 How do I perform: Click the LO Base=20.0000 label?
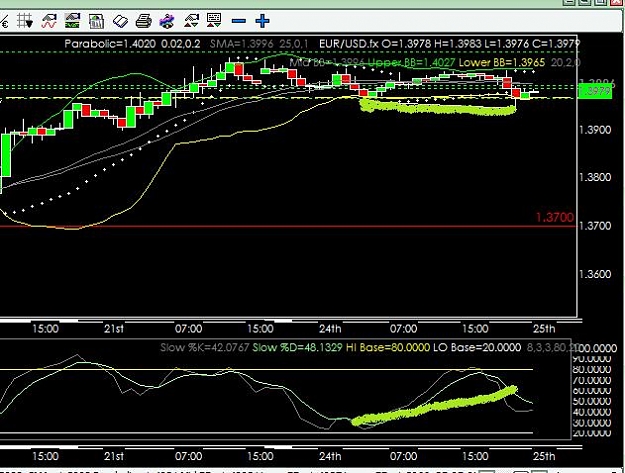point(477,347)
